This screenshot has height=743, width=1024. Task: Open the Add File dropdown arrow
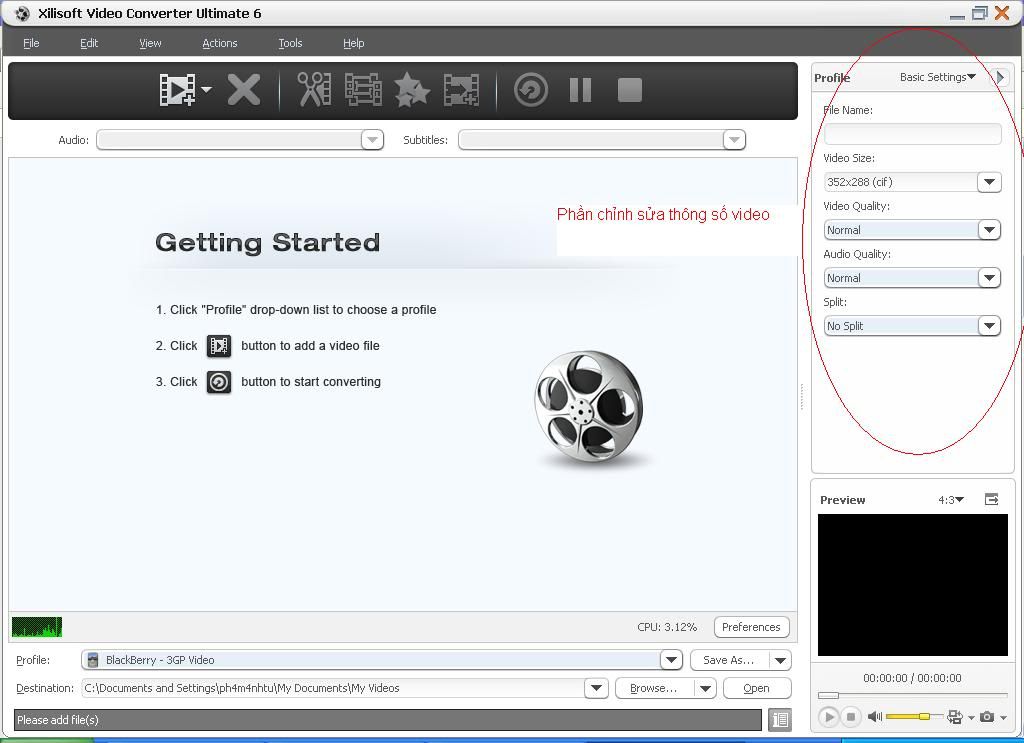206,89
